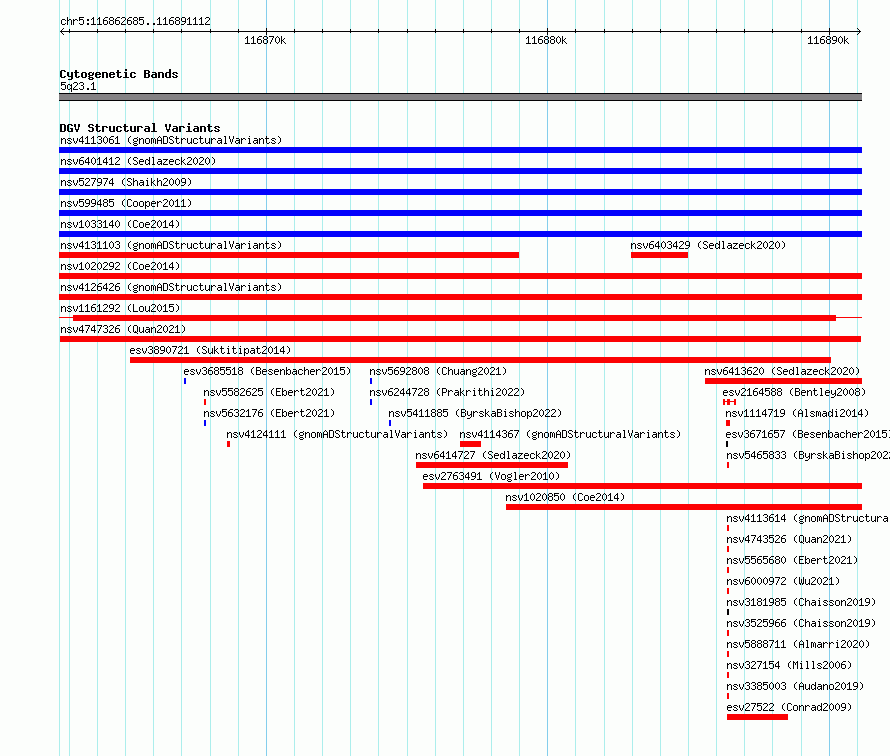Click nsv6413620 (Sedlazeck2020) label
The width and height of the screenshot is (890, 756).
[782, 371]
